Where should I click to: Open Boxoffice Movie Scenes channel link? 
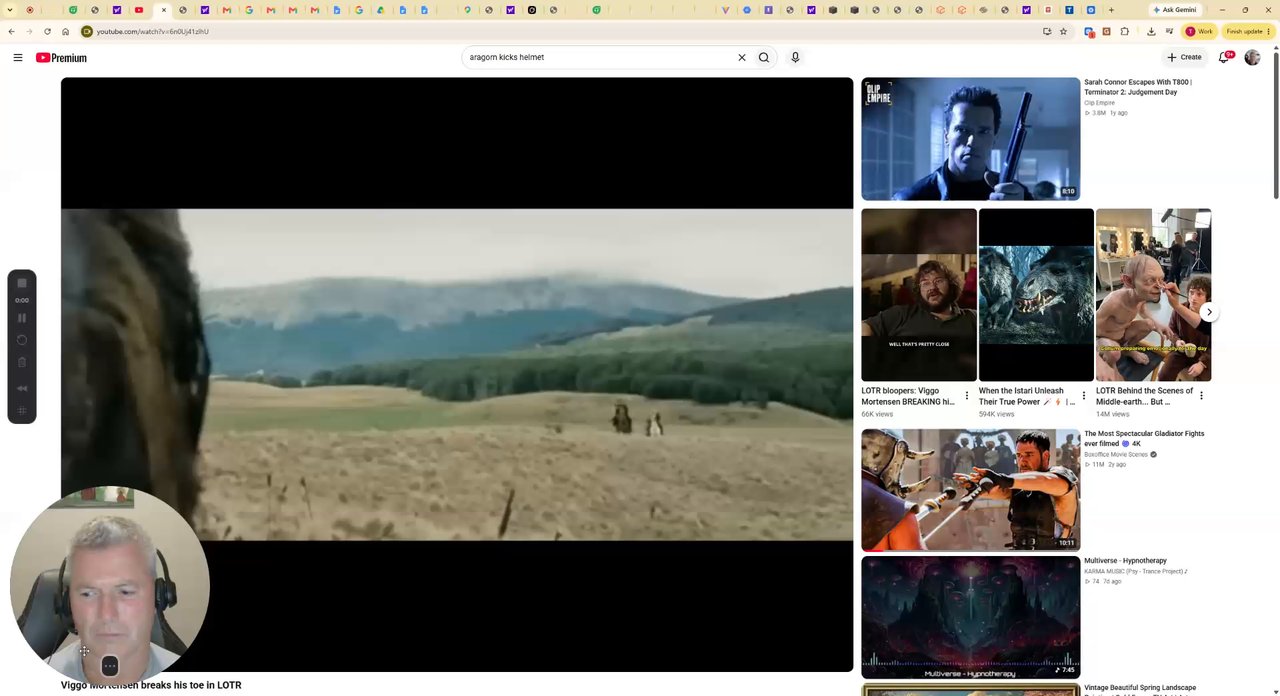point(1116,455)
